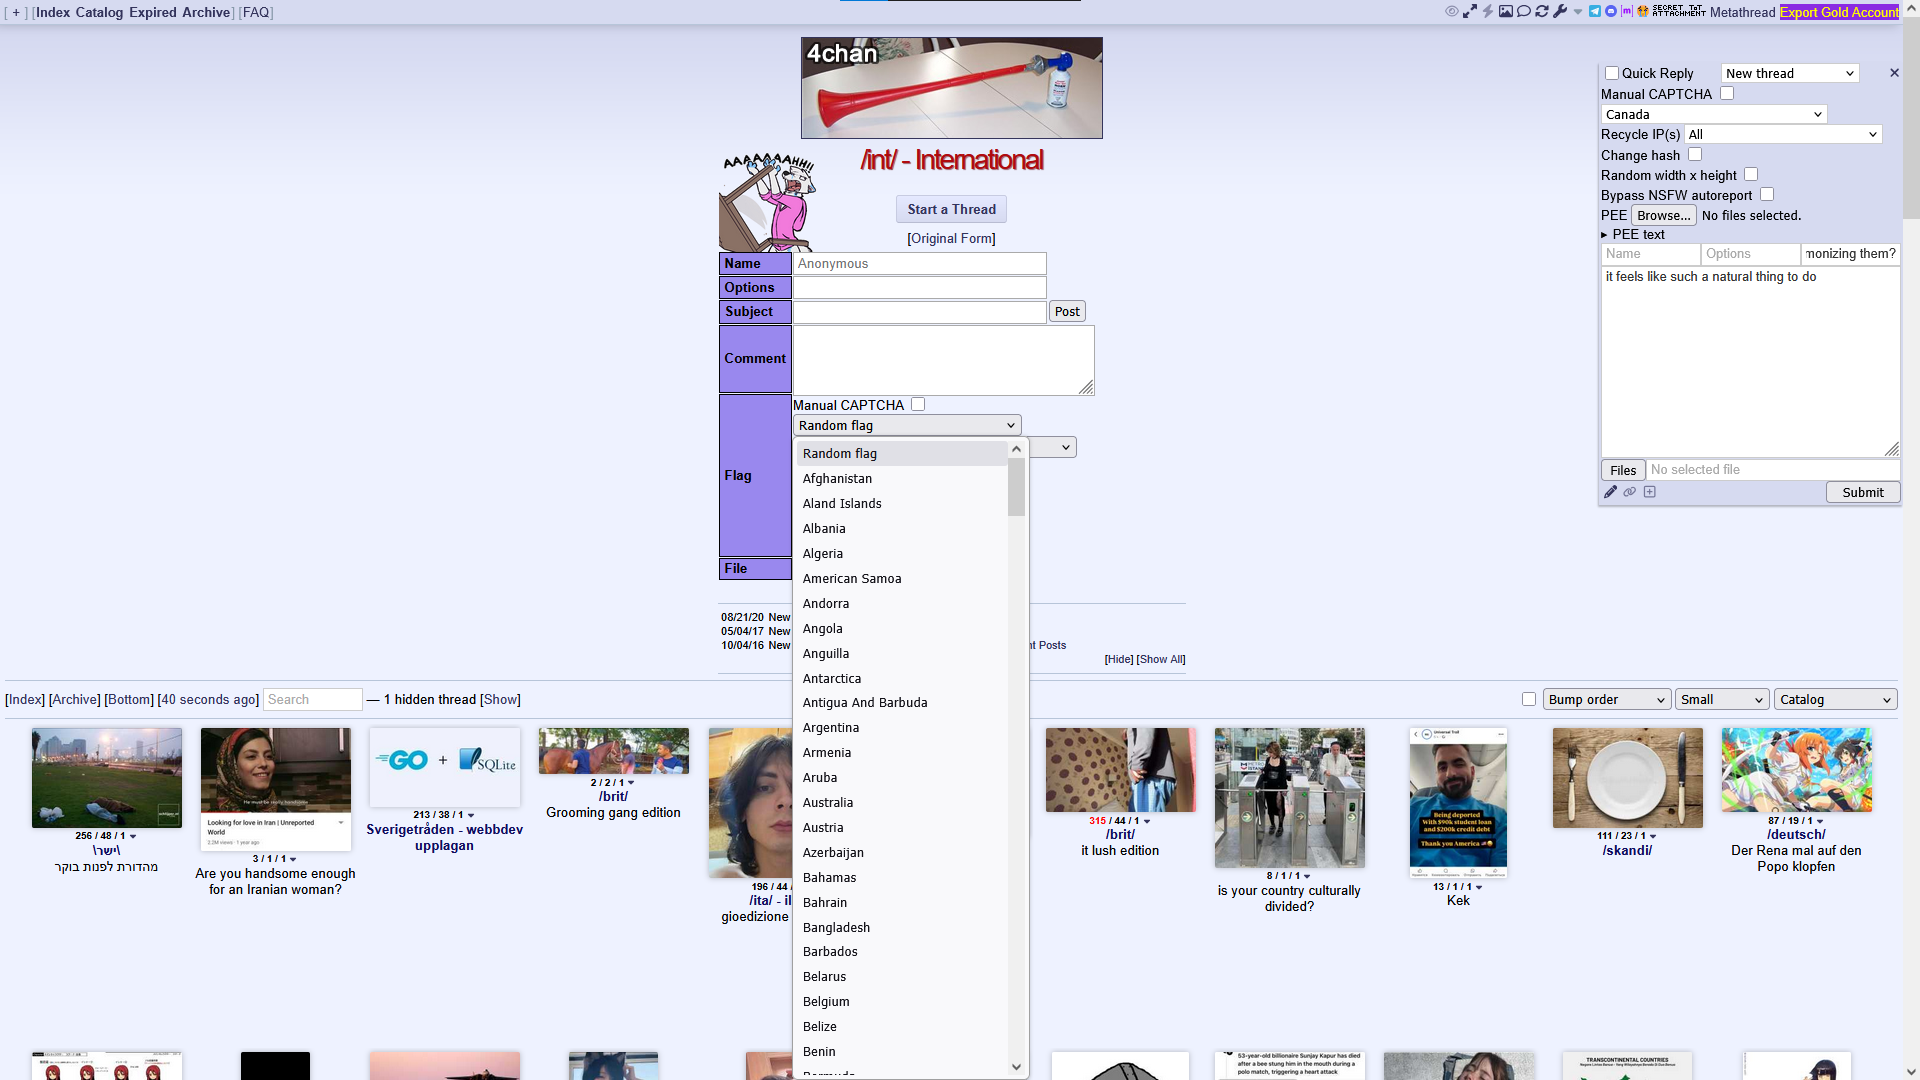Click the image gallery icon in header
The width and height of the screenshot is (1920, 1080).
click(1506, 12)
